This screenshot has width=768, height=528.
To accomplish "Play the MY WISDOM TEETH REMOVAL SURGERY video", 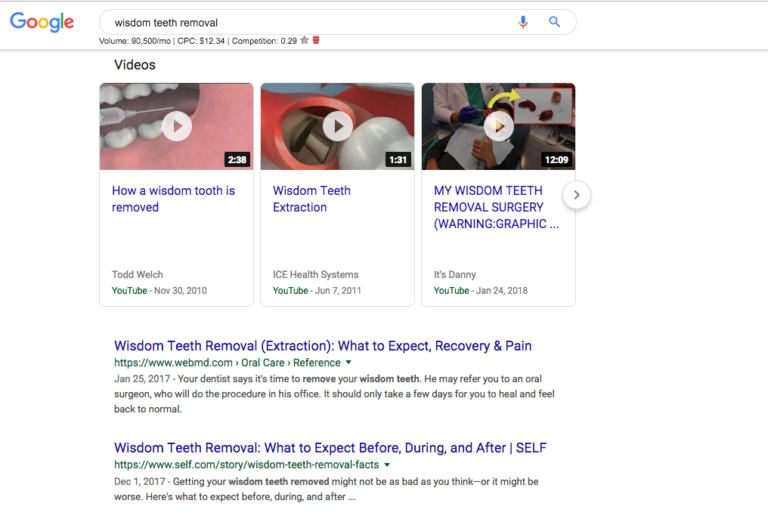I will point(499,126).
